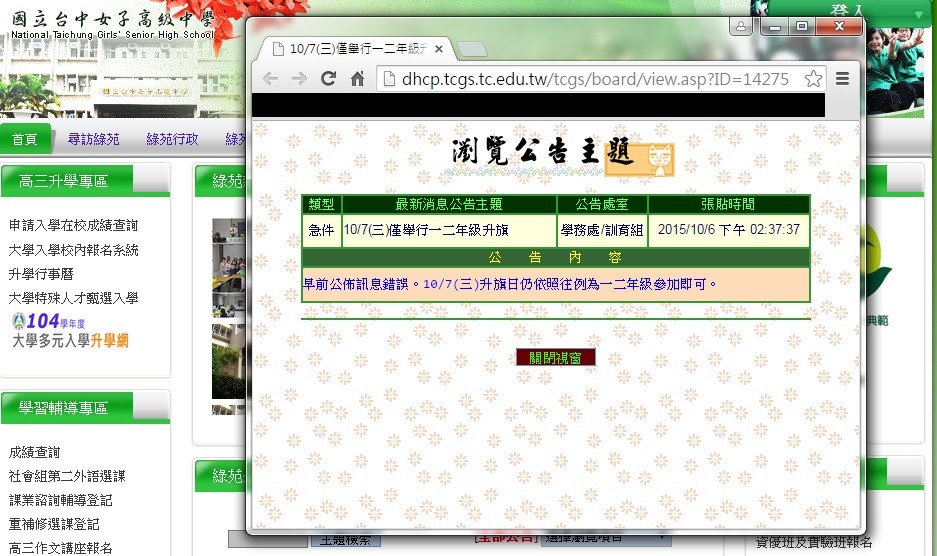Reload the announcement page

coord(328,79)
